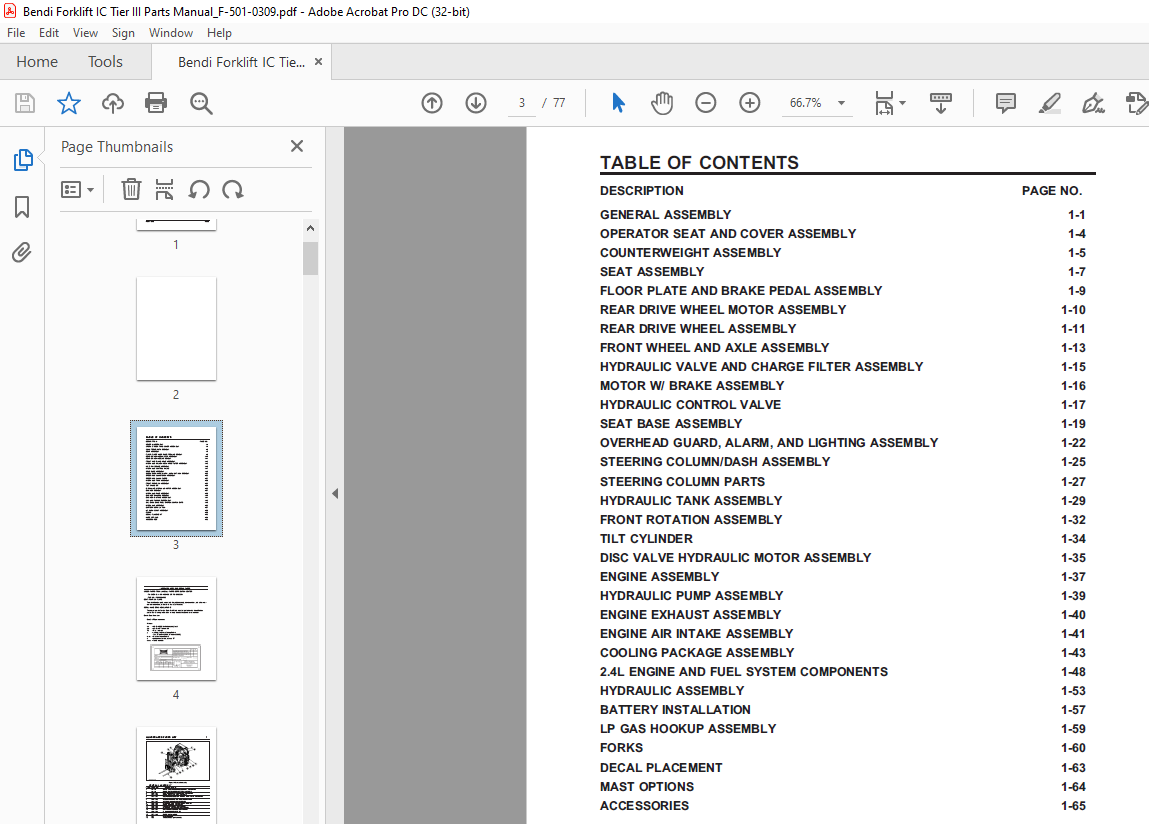Click page number '1-48' text
The height and width of the screenshot is (824, 1149).
coord(1073,672)
